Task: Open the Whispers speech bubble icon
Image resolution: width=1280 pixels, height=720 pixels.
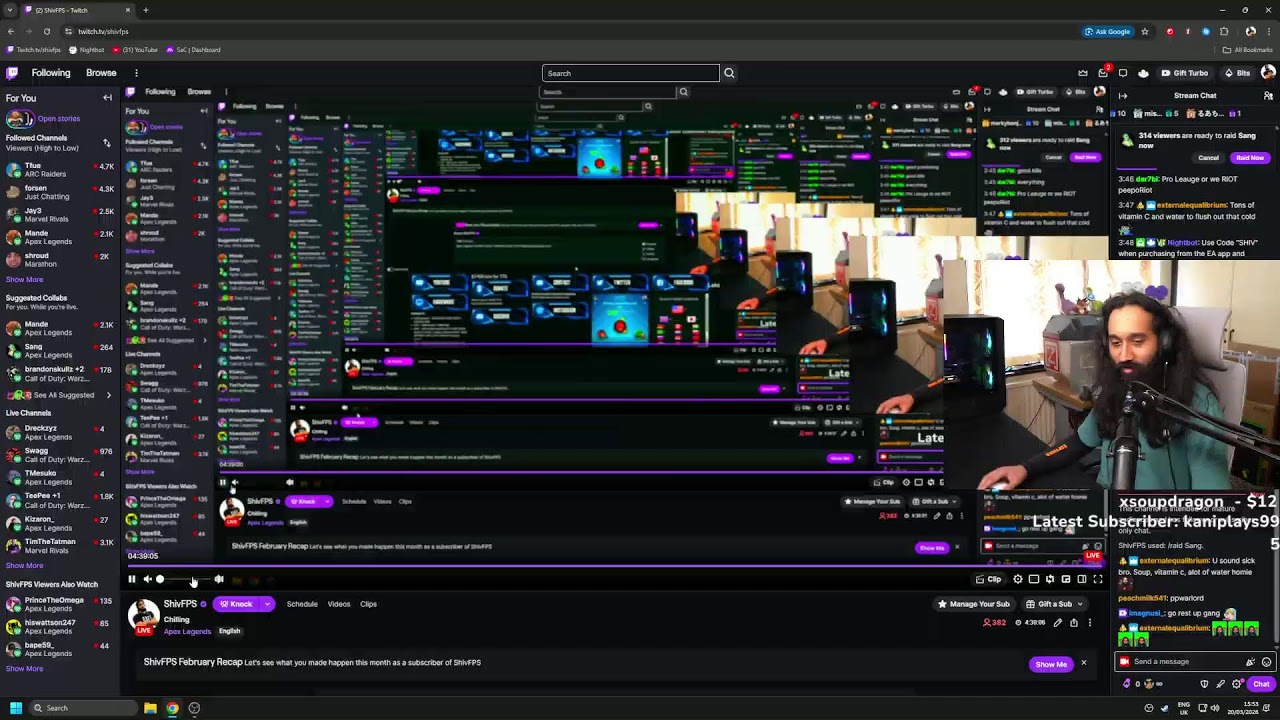Action: [x=1123, y=73]
